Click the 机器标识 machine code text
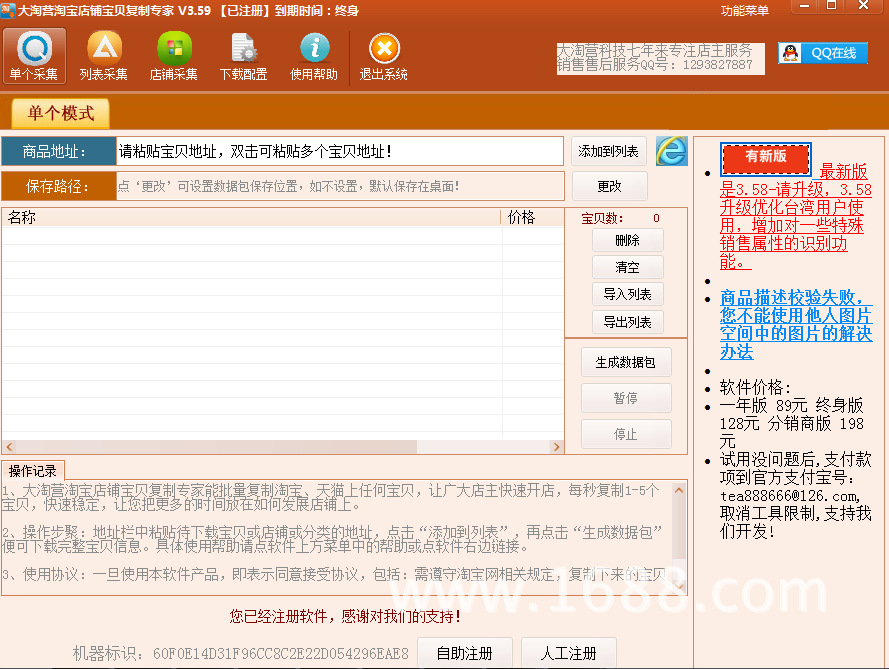This screenshot has height=669, width=889. tap(240, 654)
